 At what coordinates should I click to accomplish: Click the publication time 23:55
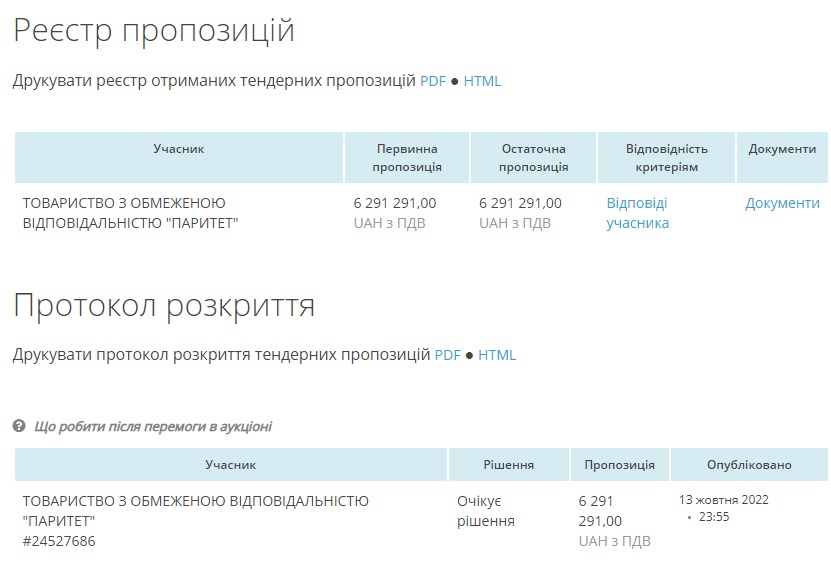click(x=714, y=517)
